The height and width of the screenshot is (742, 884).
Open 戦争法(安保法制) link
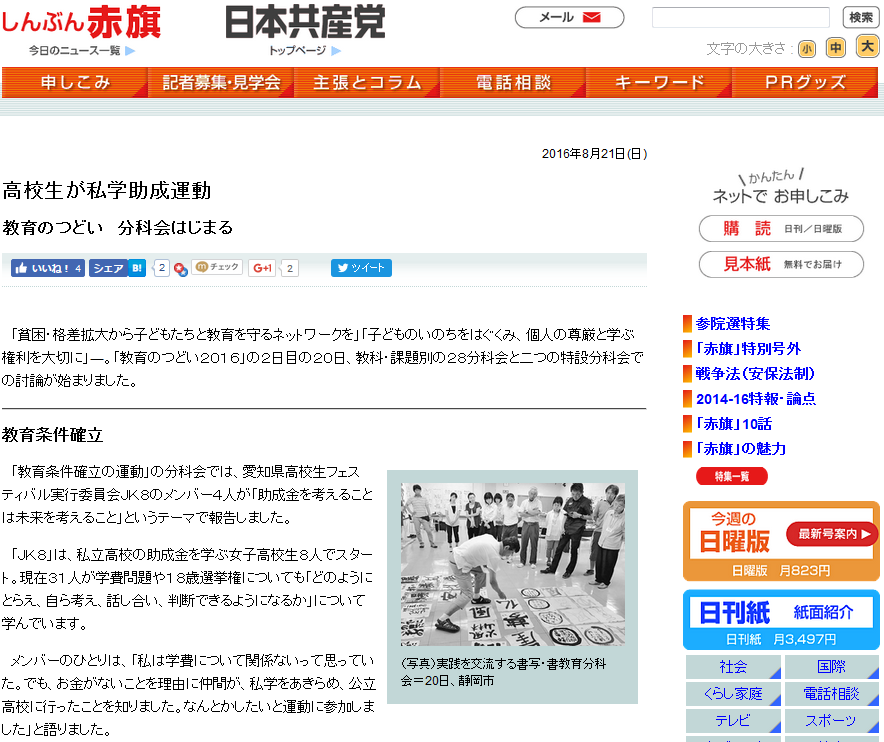coord(755,373)
